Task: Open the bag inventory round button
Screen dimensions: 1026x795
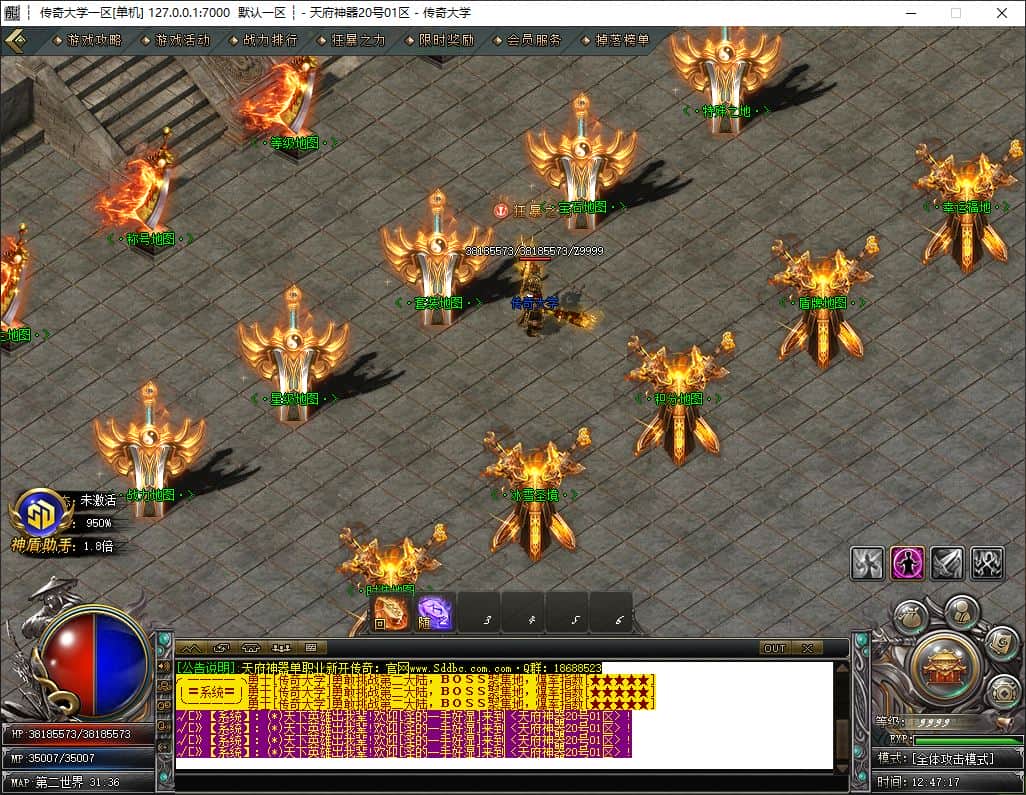Action: click(911, 618)
